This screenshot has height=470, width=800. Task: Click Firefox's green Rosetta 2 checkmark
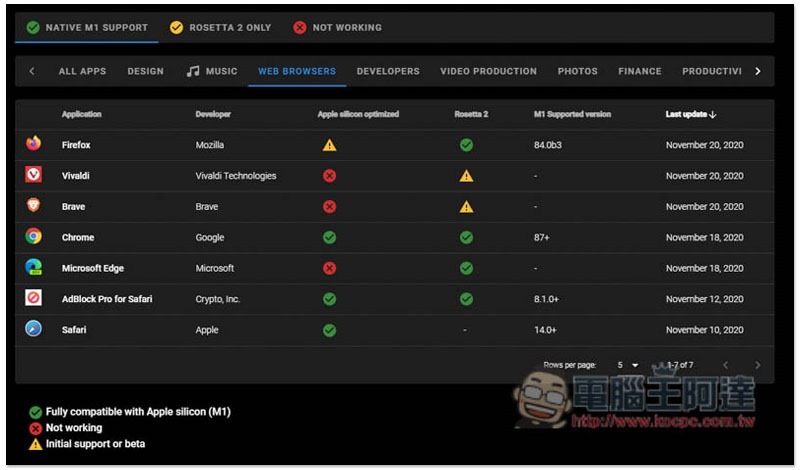(466, 145)
